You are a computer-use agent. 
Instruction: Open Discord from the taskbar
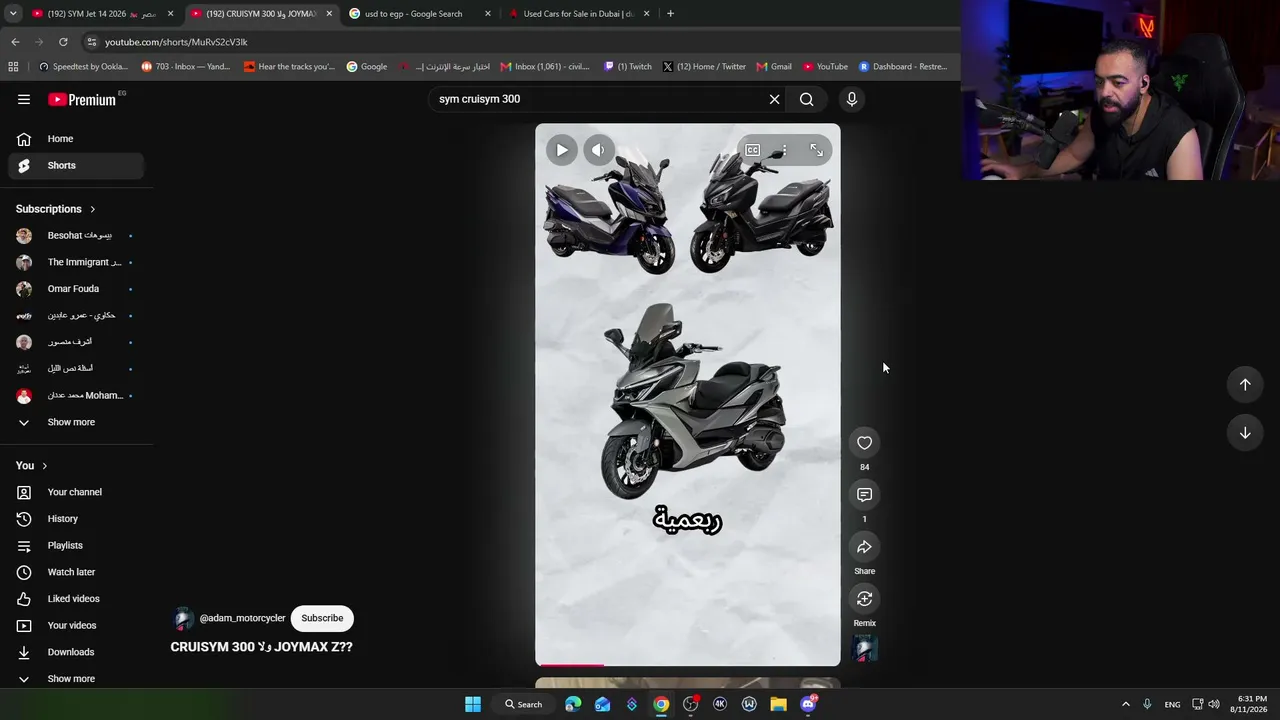click(x=808, y=704)
